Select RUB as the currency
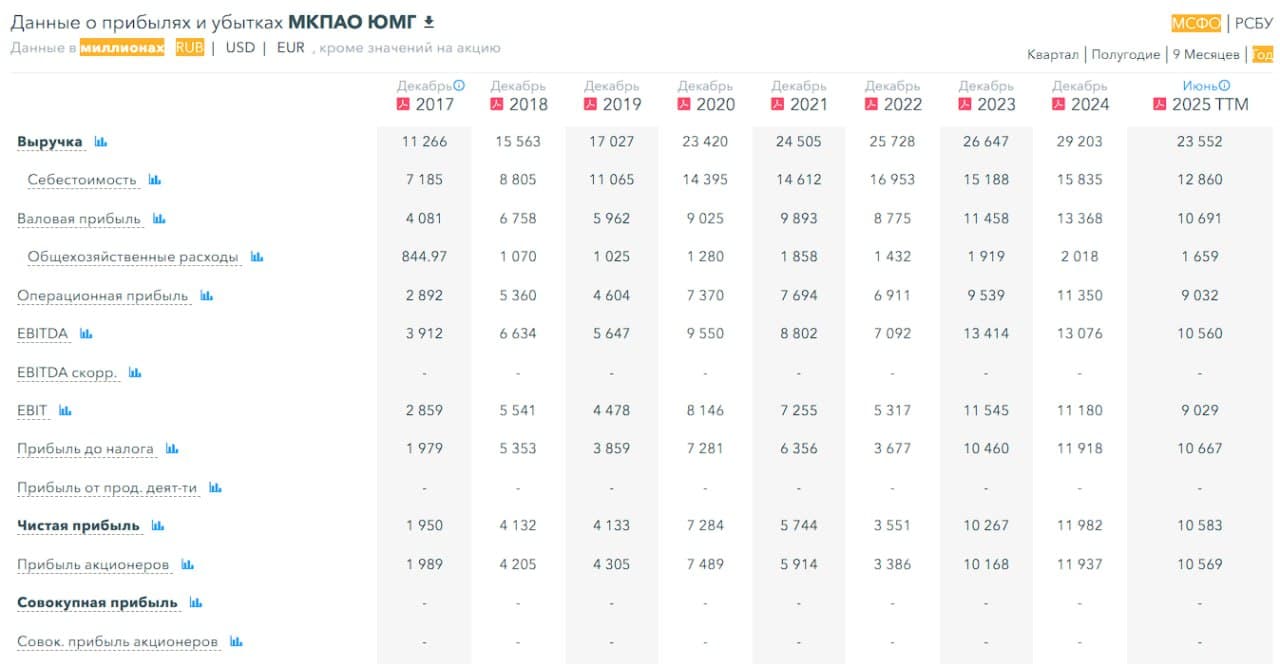The height and width of the screenshot is (668, 1280). [x=189, y=47]
